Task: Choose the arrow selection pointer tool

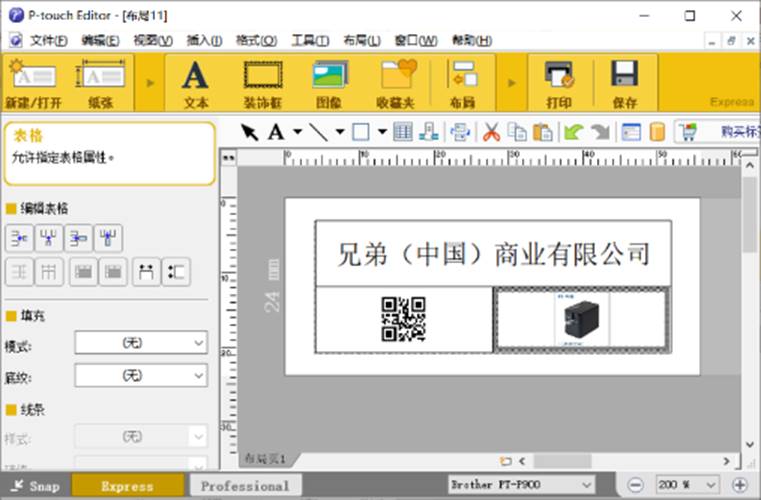Action: coord(249,132)
